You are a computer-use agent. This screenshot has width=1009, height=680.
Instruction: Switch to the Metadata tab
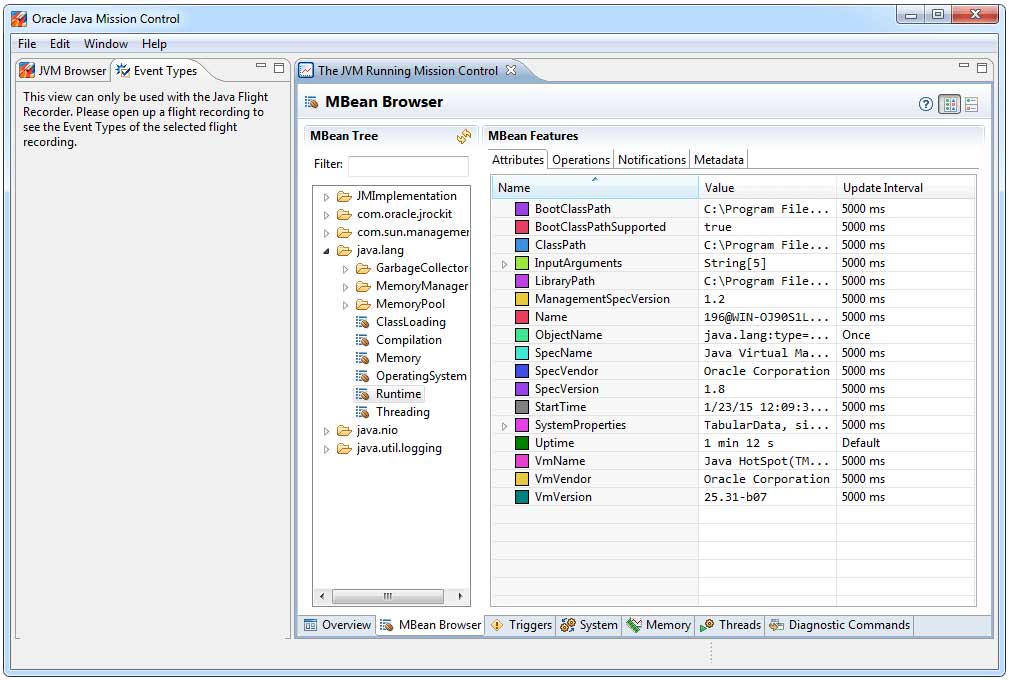click(719, 160)
